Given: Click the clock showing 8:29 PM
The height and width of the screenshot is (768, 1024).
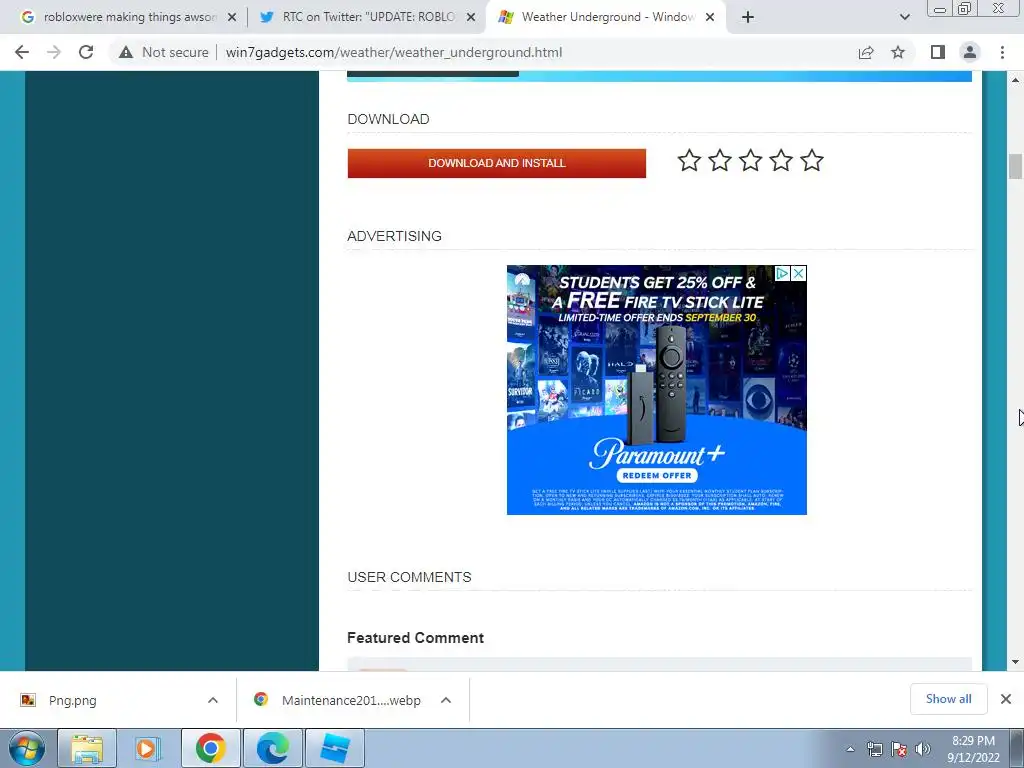Looking at the screenshot, I should click(x=973, y=741).
